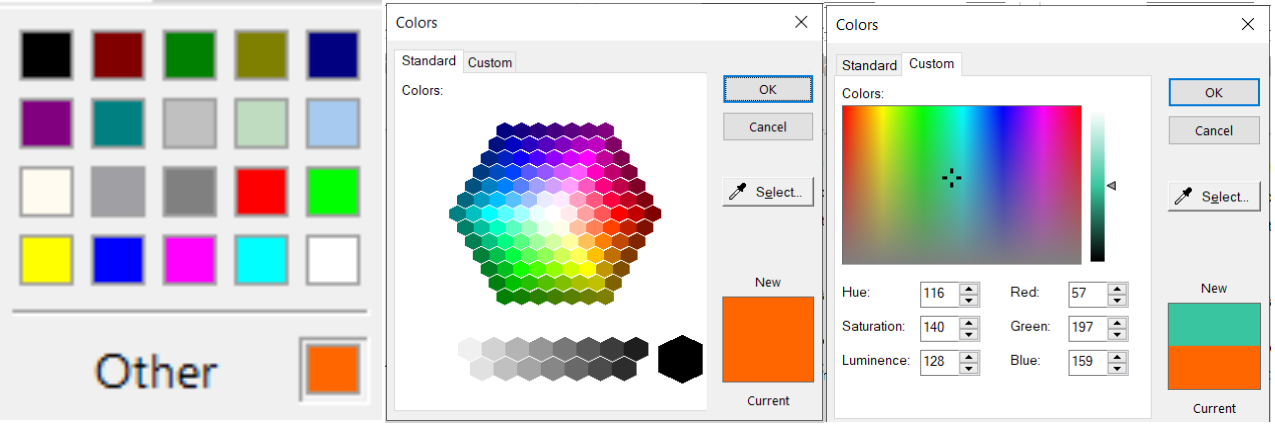Pick the pure blue swatch
Image resolution: width=1275 pixels, height=448 pixels.
click(x=118, y=260)
